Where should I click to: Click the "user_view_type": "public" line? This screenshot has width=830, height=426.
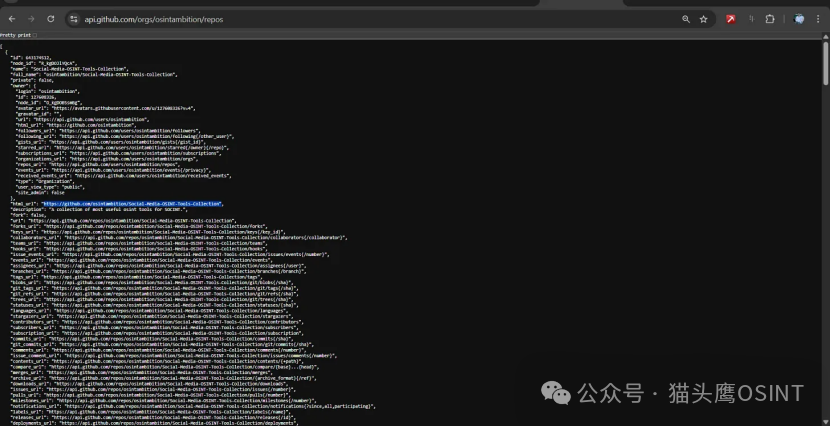click(50, 187)
